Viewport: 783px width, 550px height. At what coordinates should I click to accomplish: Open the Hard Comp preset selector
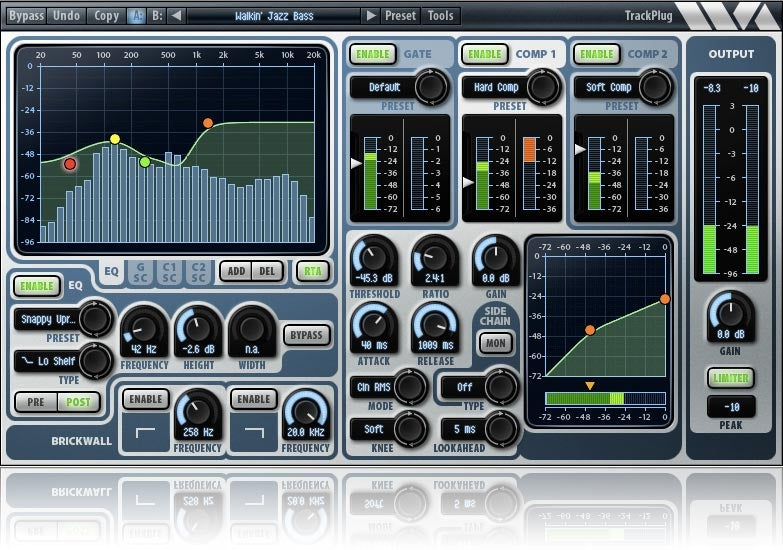[x=496, y=87]
